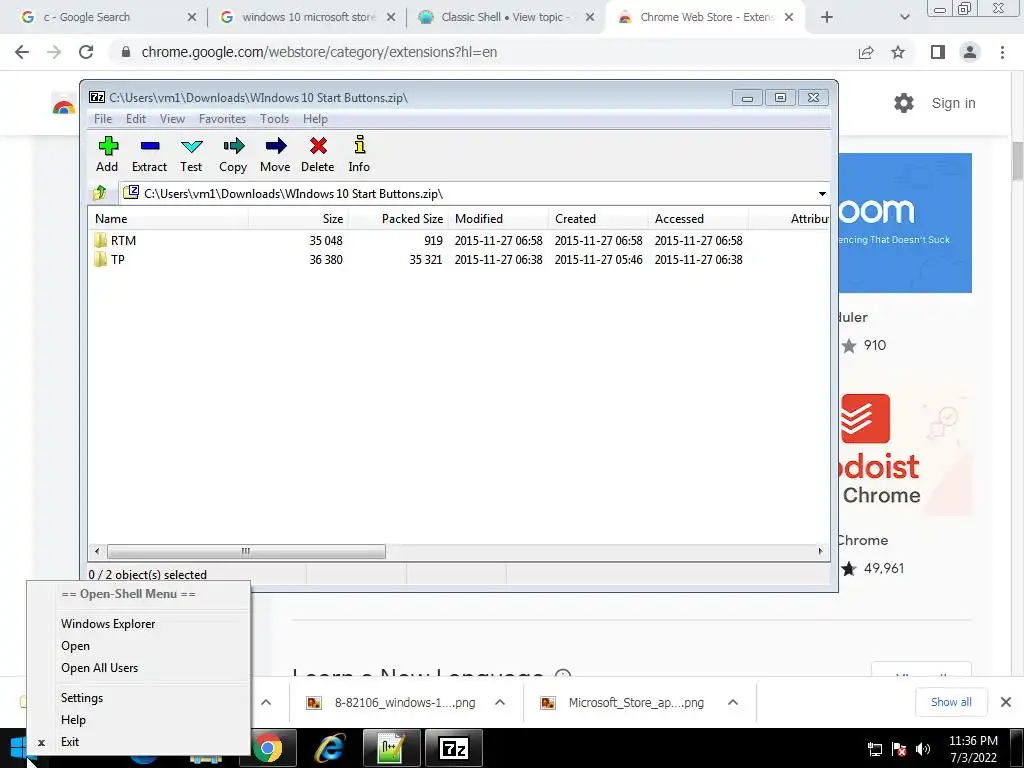The width and height of the screenshot is (1024, 768).
Task: Click the red Delete icon
Action: coord(318,146)
